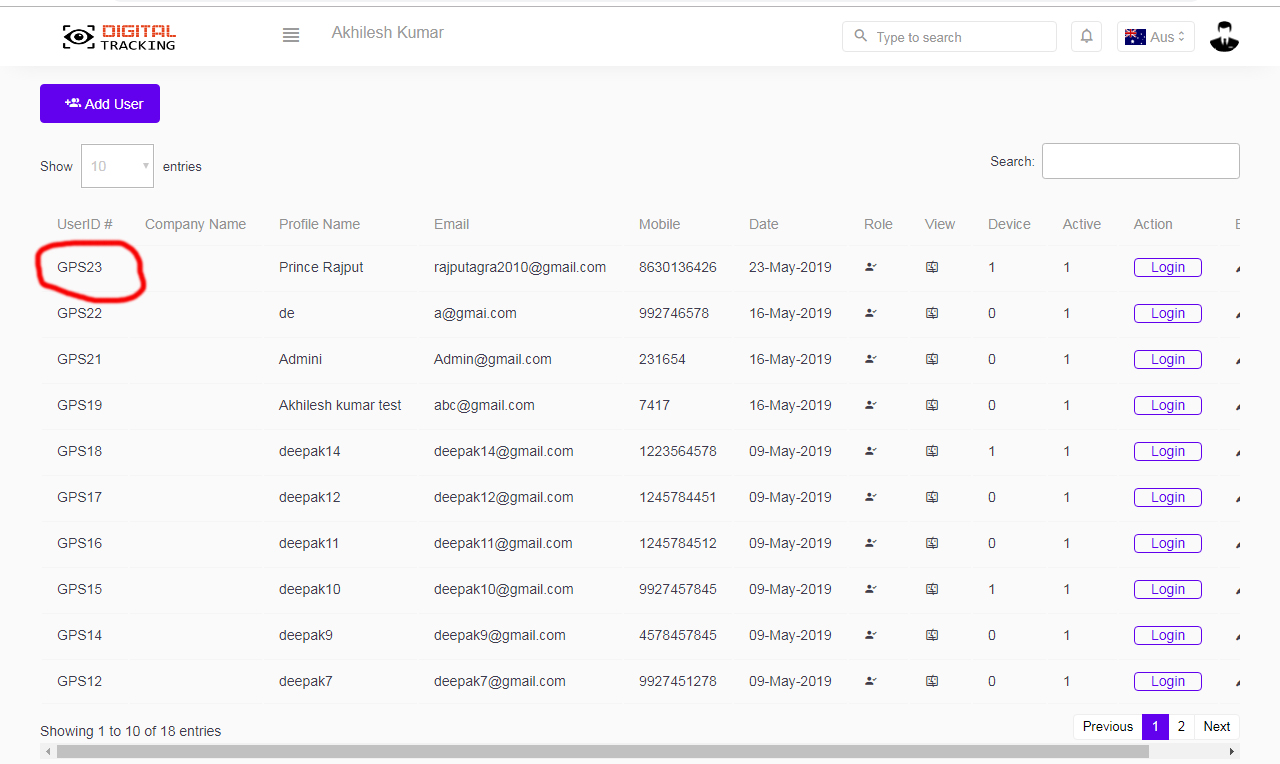This screenshot has width=1280, height=764.
Task: Click Role icon for deepak11
Action: point(871,543)
